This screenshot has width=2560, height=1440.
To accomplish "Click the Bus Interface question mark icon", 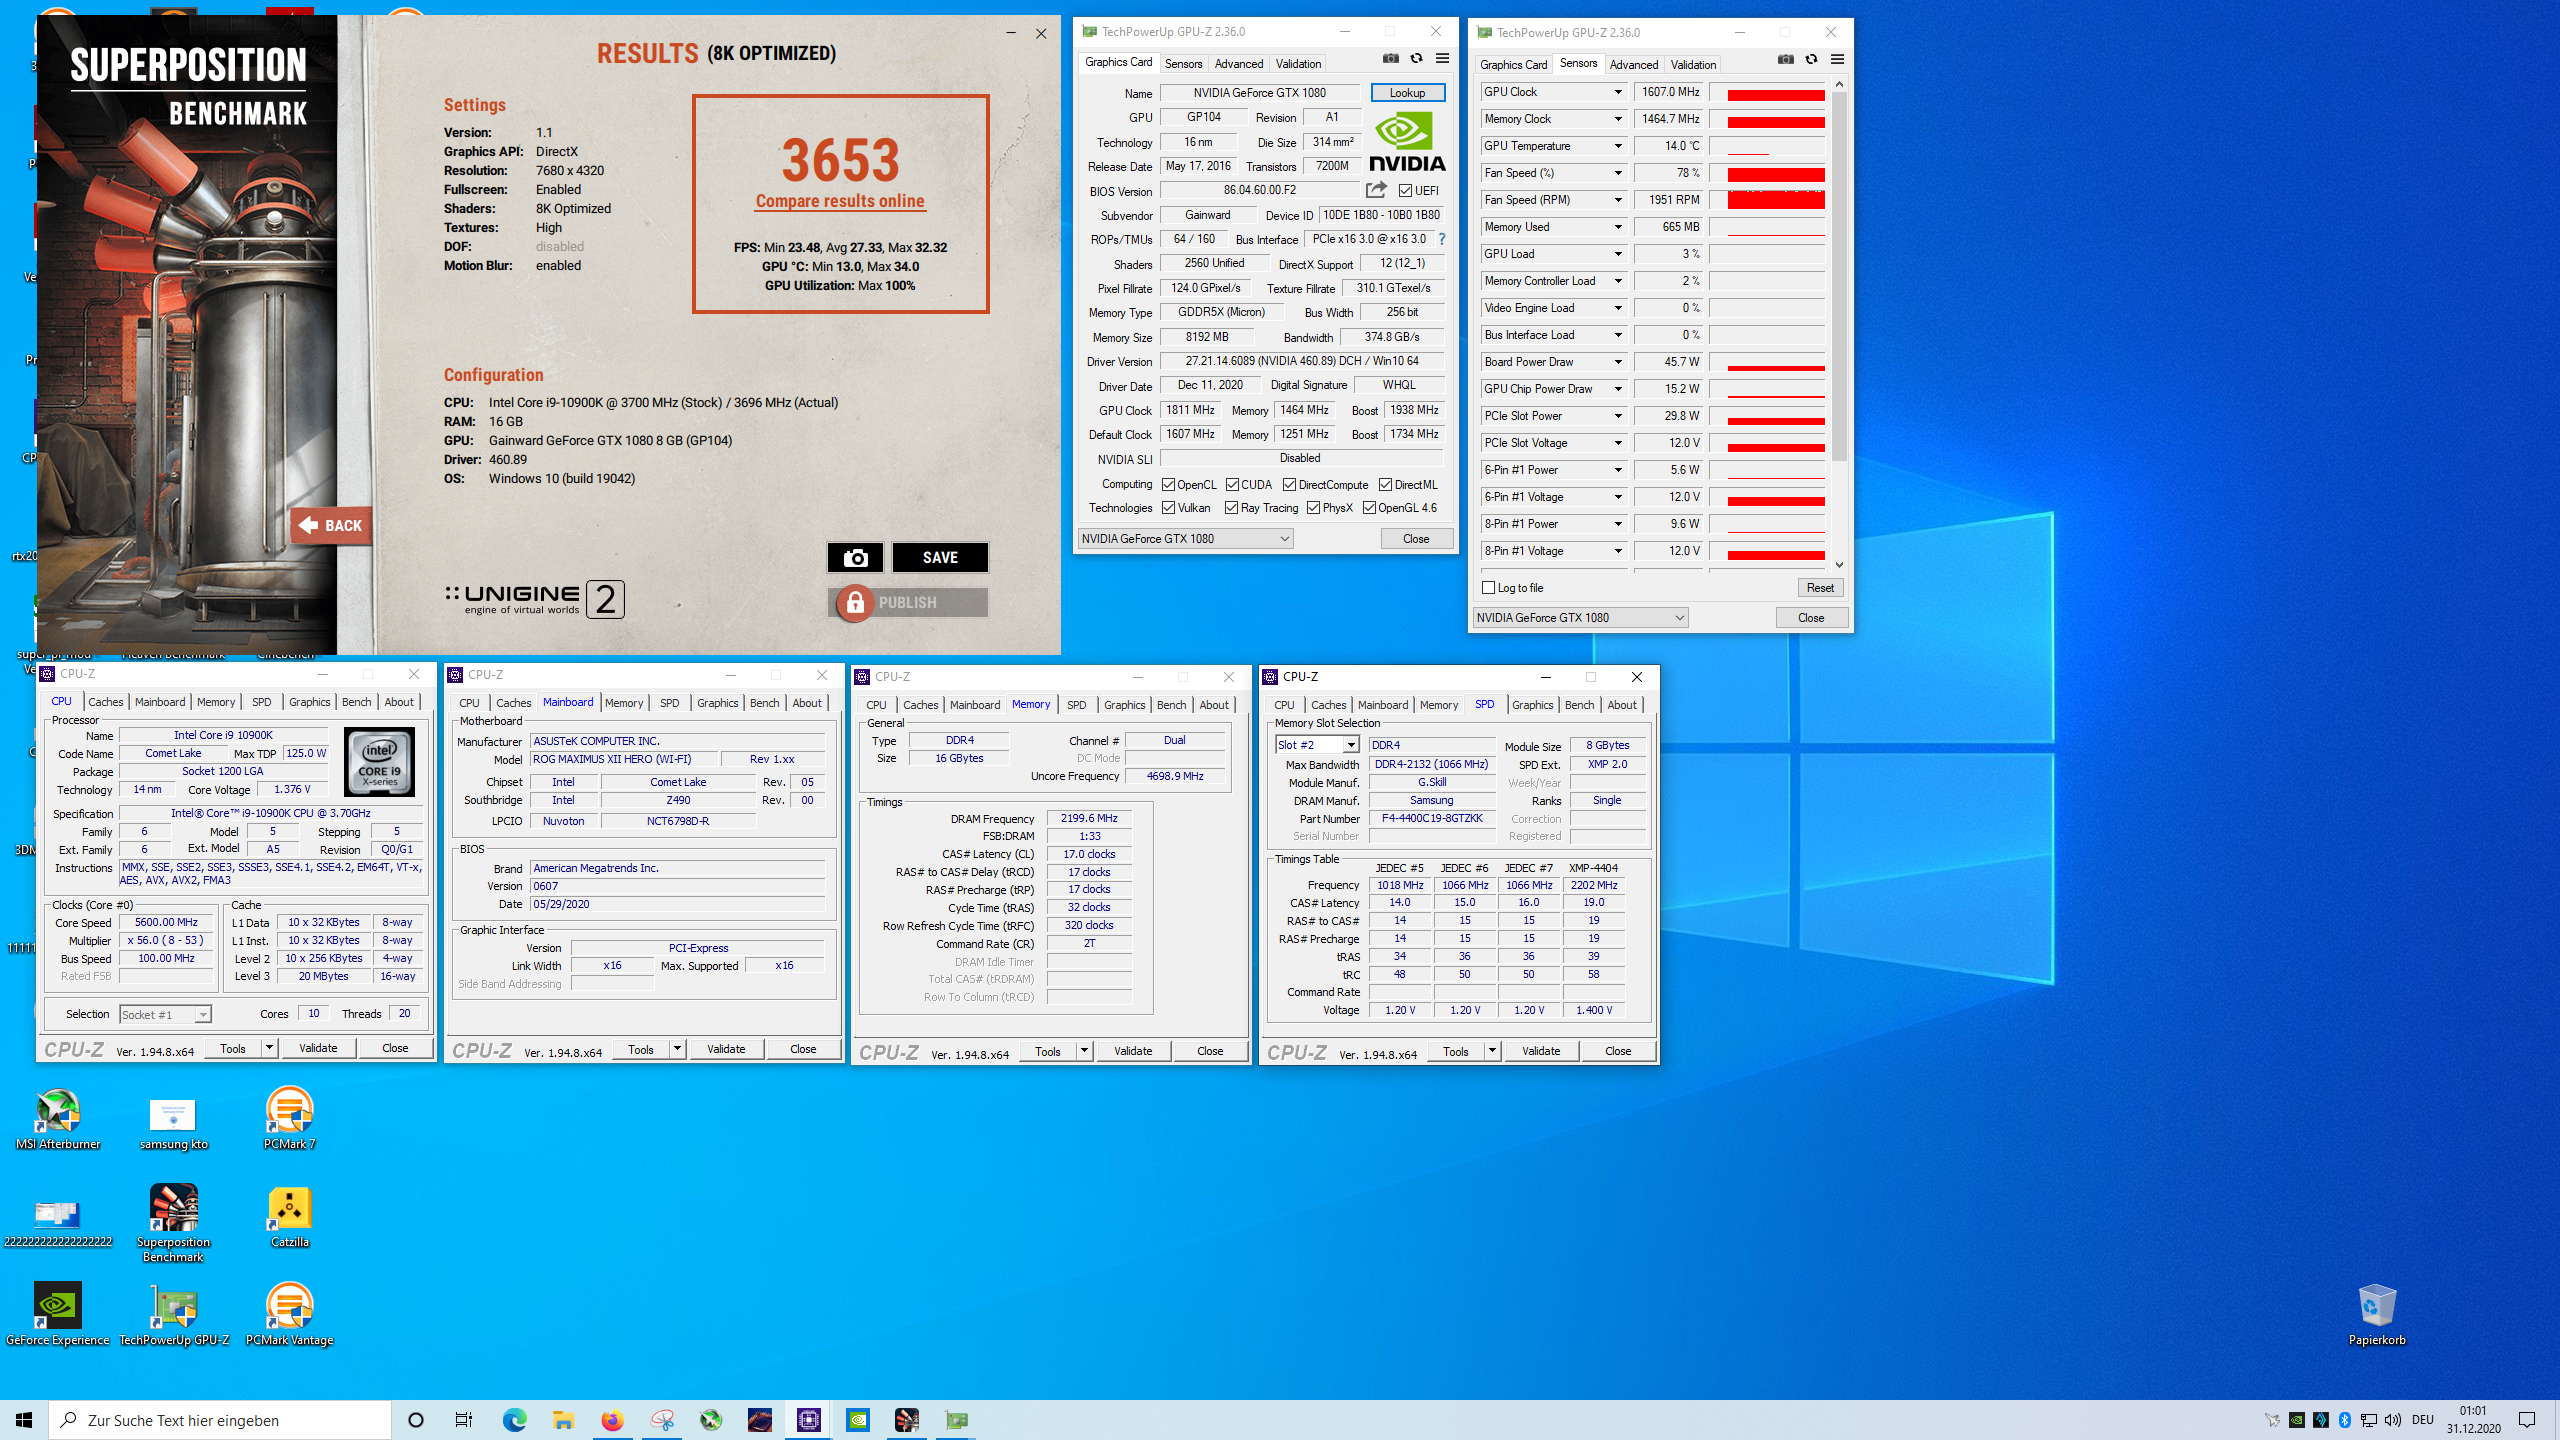I will [x=1442, y=239].
